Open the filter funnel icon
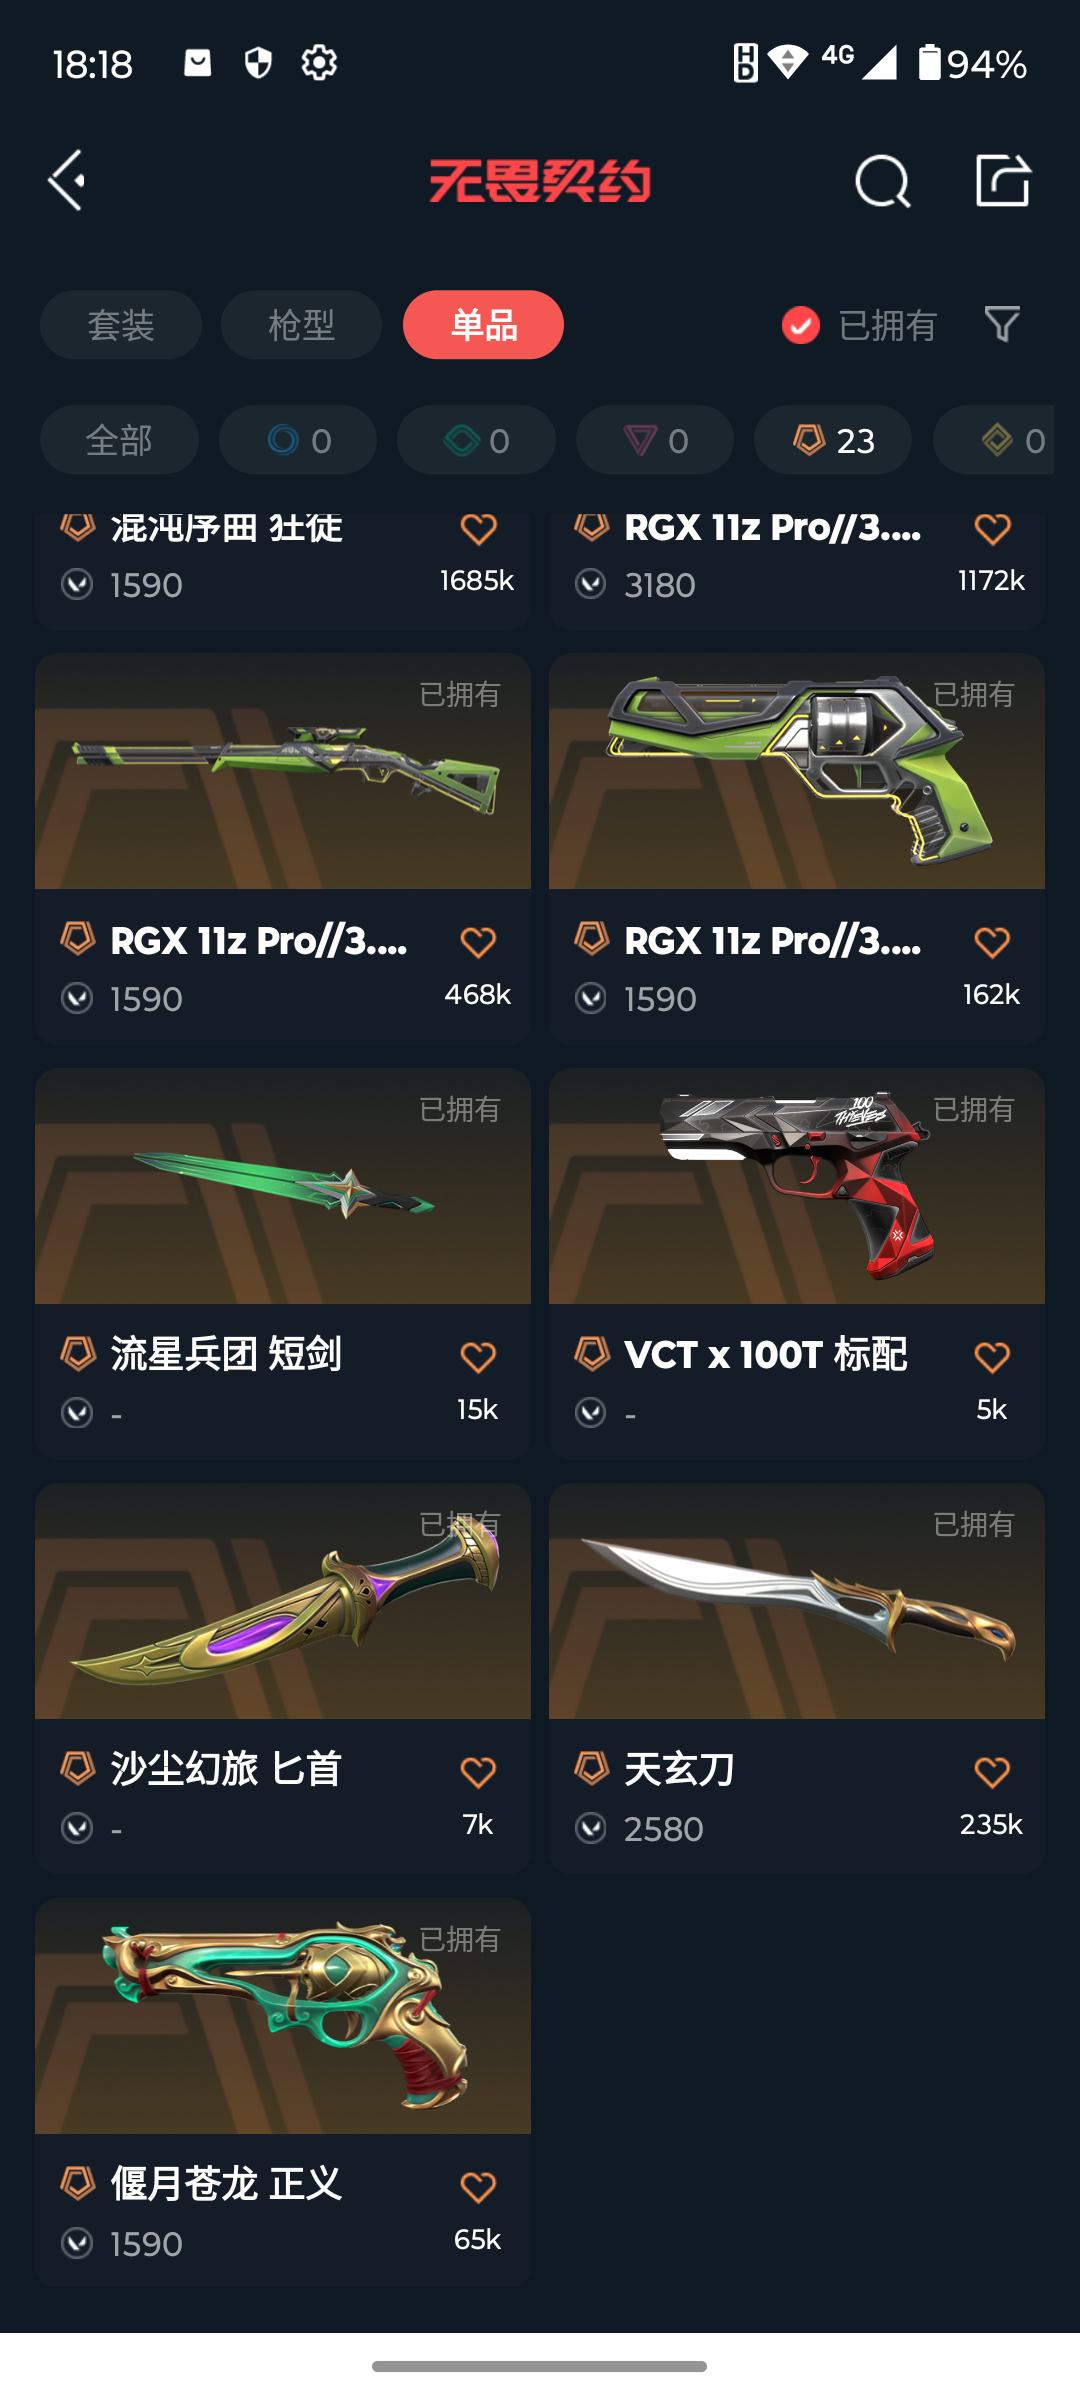Viewport: 1080px width, 2400px height. [1002, 325]
